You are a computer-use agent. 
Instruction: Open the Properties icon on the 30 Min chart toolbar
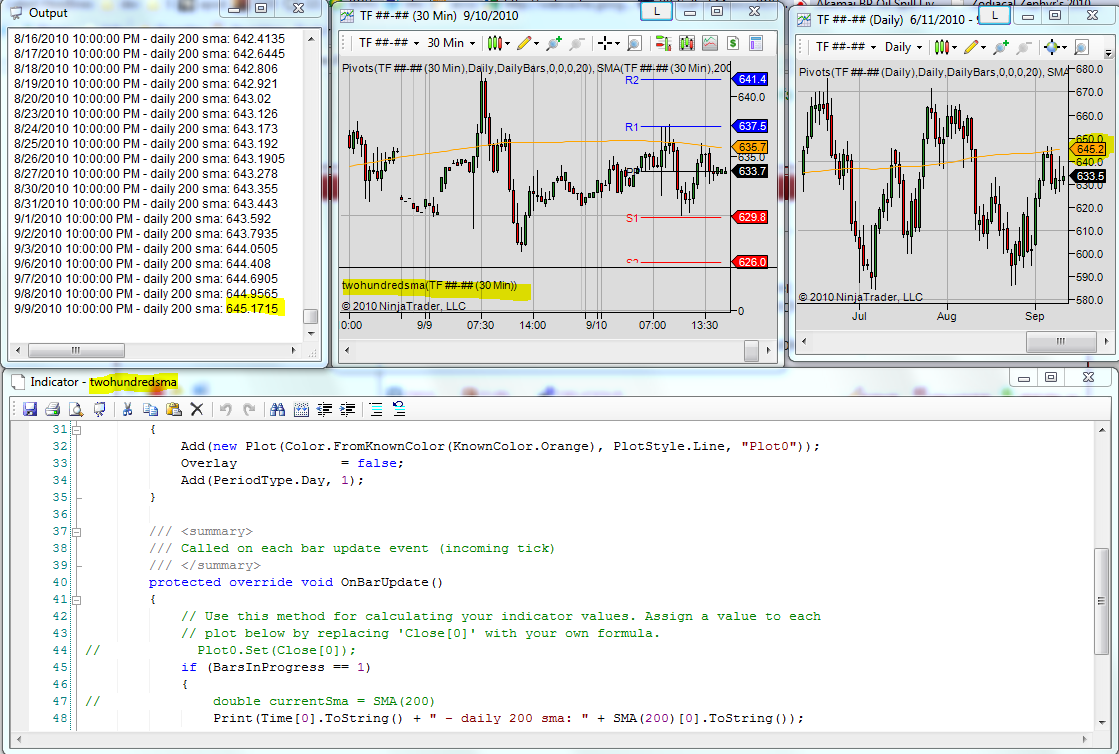(x=756, y=43)
